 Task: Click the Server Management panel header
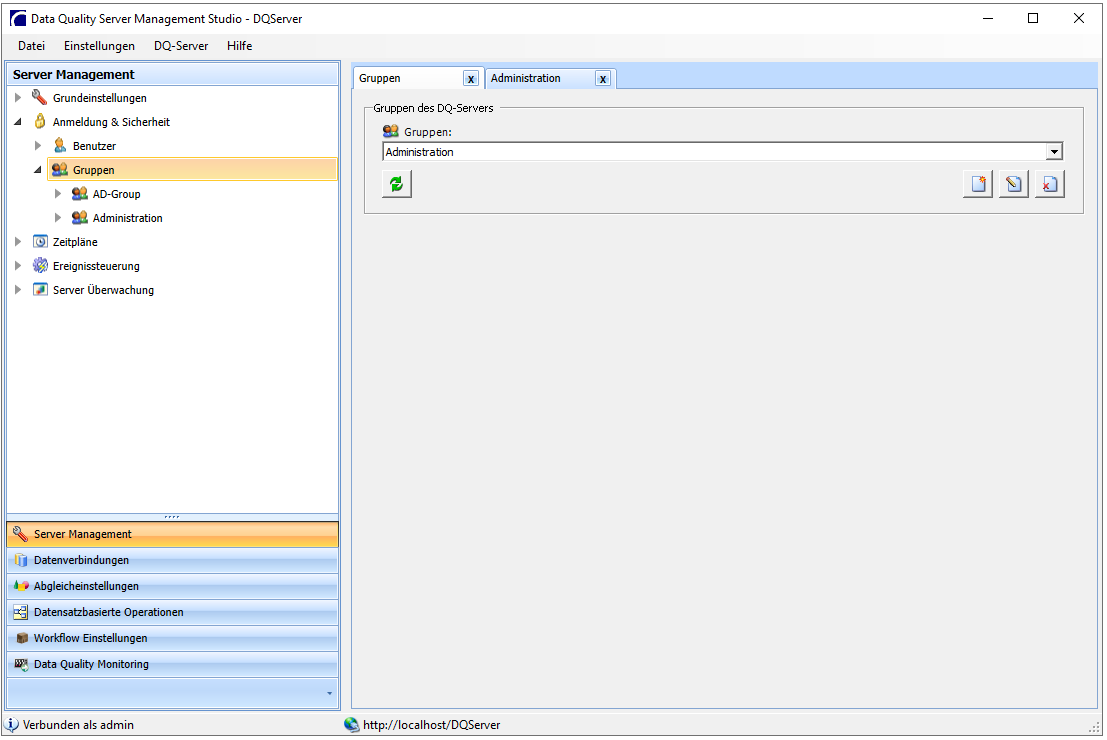point(172,74)
